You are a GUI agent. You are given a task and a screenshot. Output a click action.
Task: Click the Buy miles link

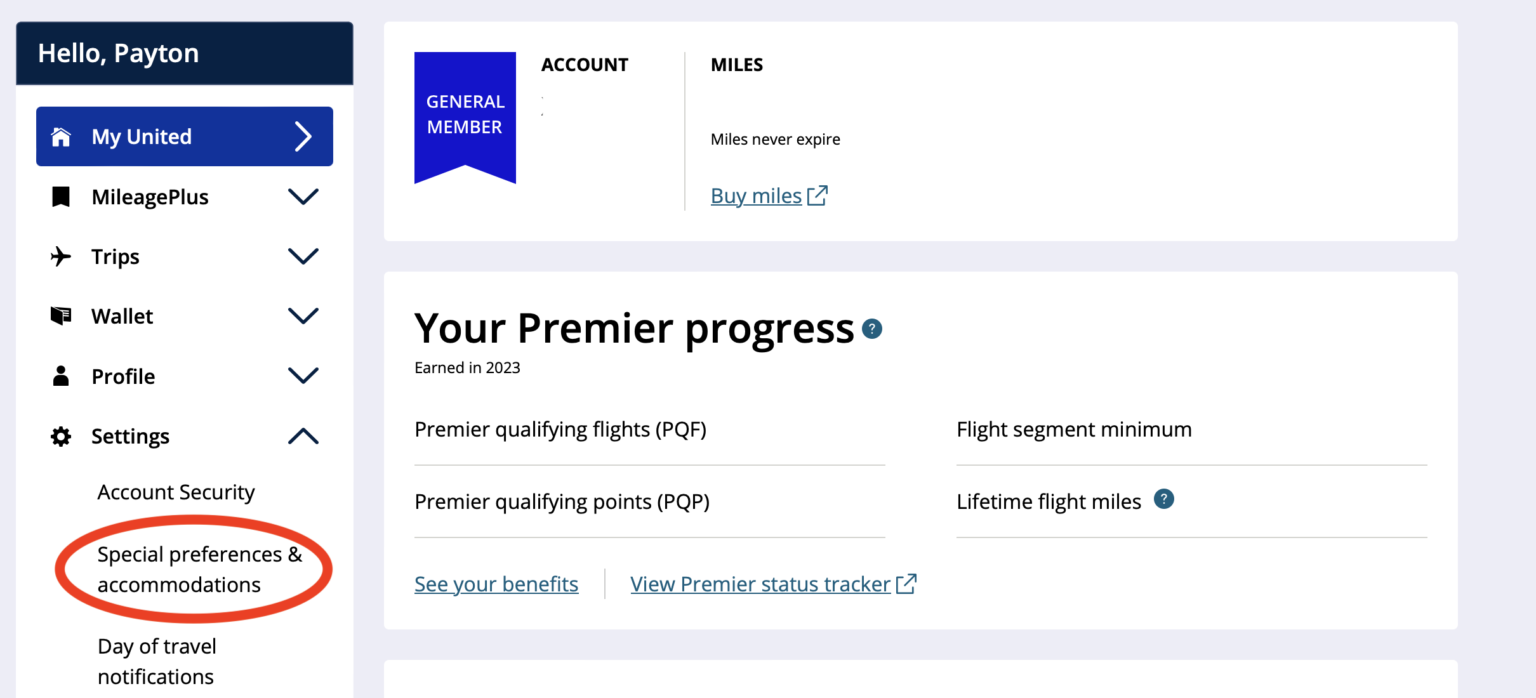point(756,195)
